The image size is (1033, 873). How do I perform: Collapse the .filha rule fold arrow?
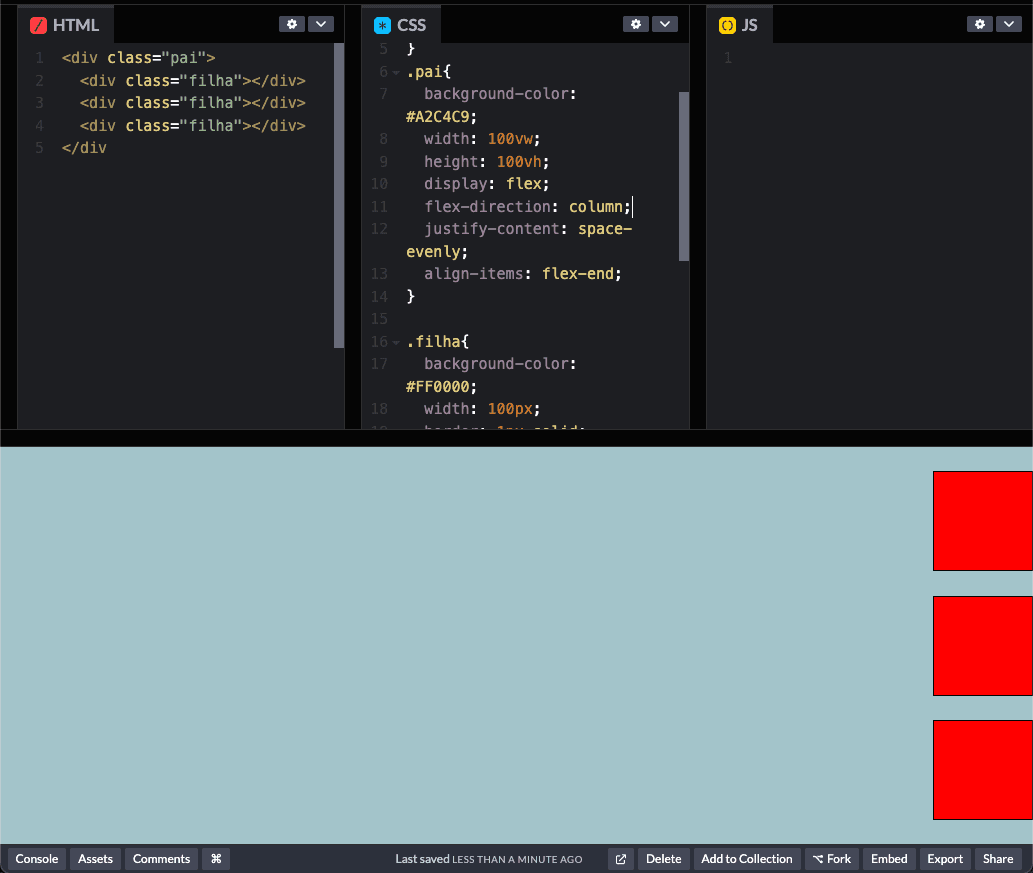(396, 342)
